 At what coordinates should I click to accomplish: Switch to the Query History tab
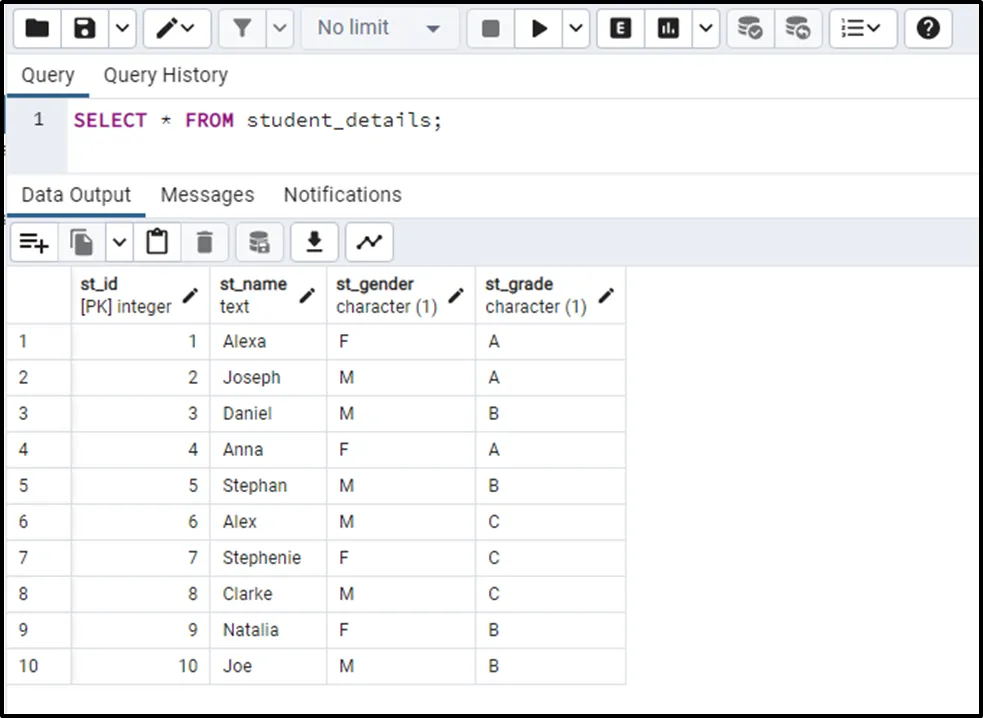165,75
